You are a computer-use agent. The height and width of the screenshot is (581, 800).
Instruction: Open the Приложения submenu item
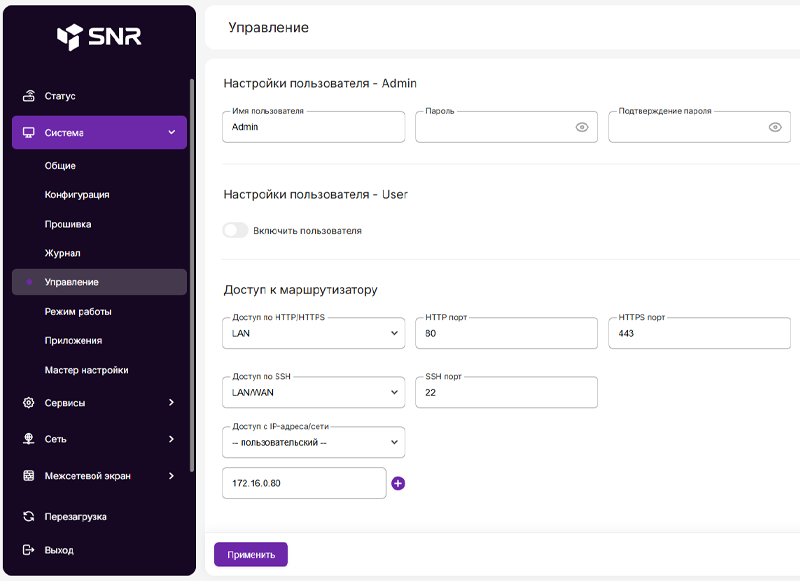pyautogui.click(x=73, y=341)
